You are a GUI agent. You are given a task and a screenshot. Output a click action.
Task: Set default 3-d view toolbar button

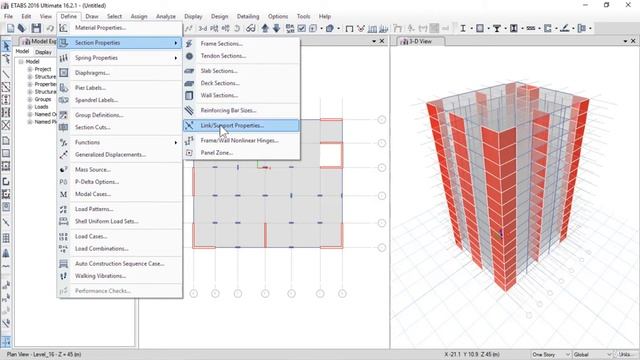(203, 28)
